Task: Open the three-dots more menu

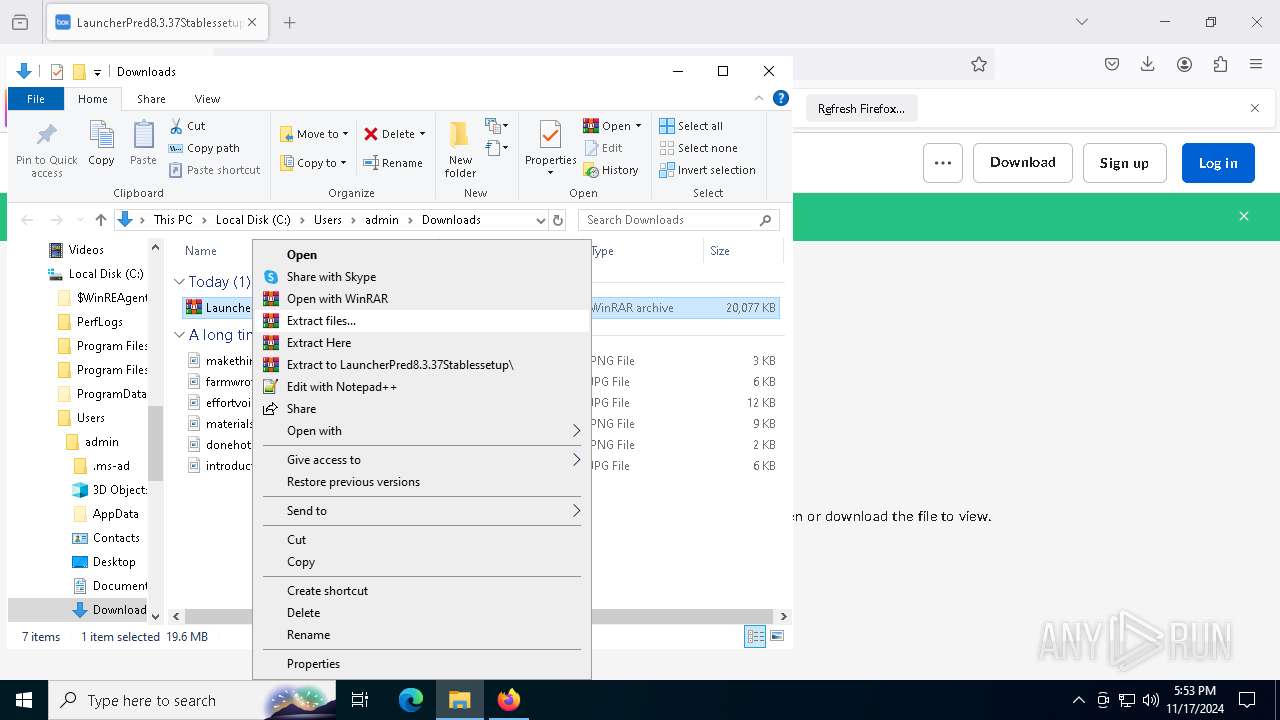Action: [x=942, y=163]
